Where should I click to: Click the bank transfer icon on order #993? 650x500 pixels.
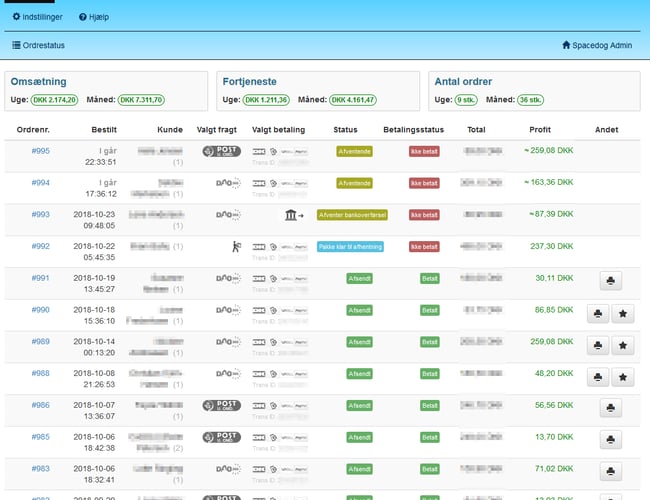click(x=290, y=215)
